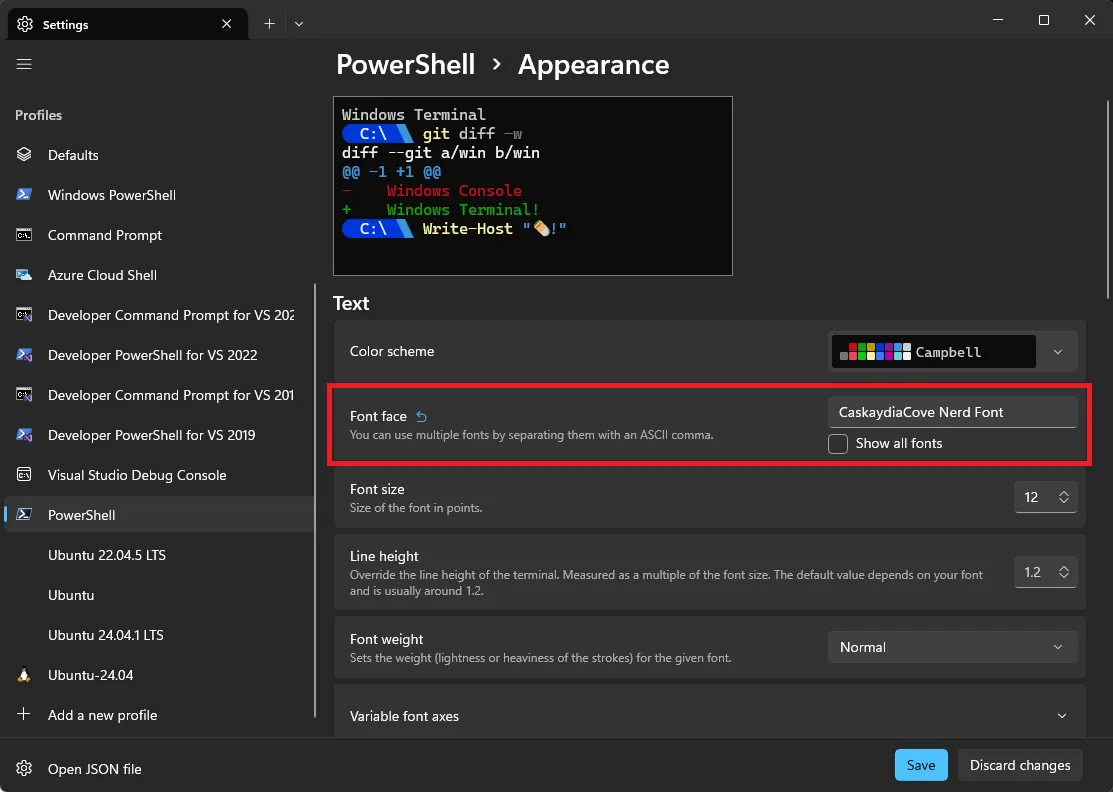The image size is (1113, 792).
Task: Click the plus icon to add a profile
Action: click(24, 715)
